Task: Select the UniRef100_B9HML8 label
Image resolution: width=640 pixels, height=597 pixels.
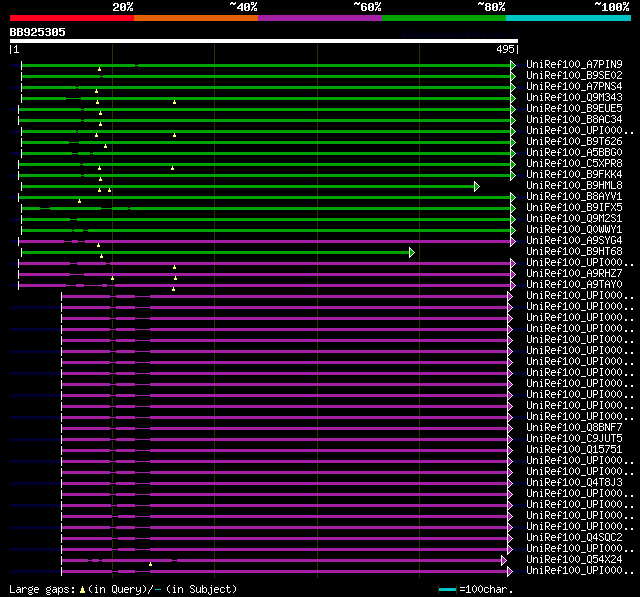Action: [x=574, y=186]
